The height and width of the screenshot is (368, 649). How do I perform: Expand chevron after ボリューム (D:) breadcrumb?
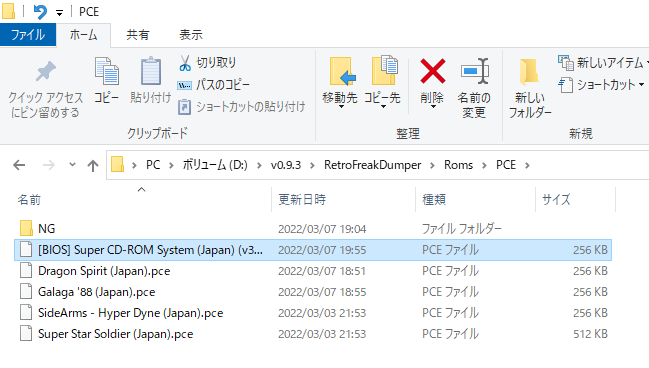tap(259, 165)
